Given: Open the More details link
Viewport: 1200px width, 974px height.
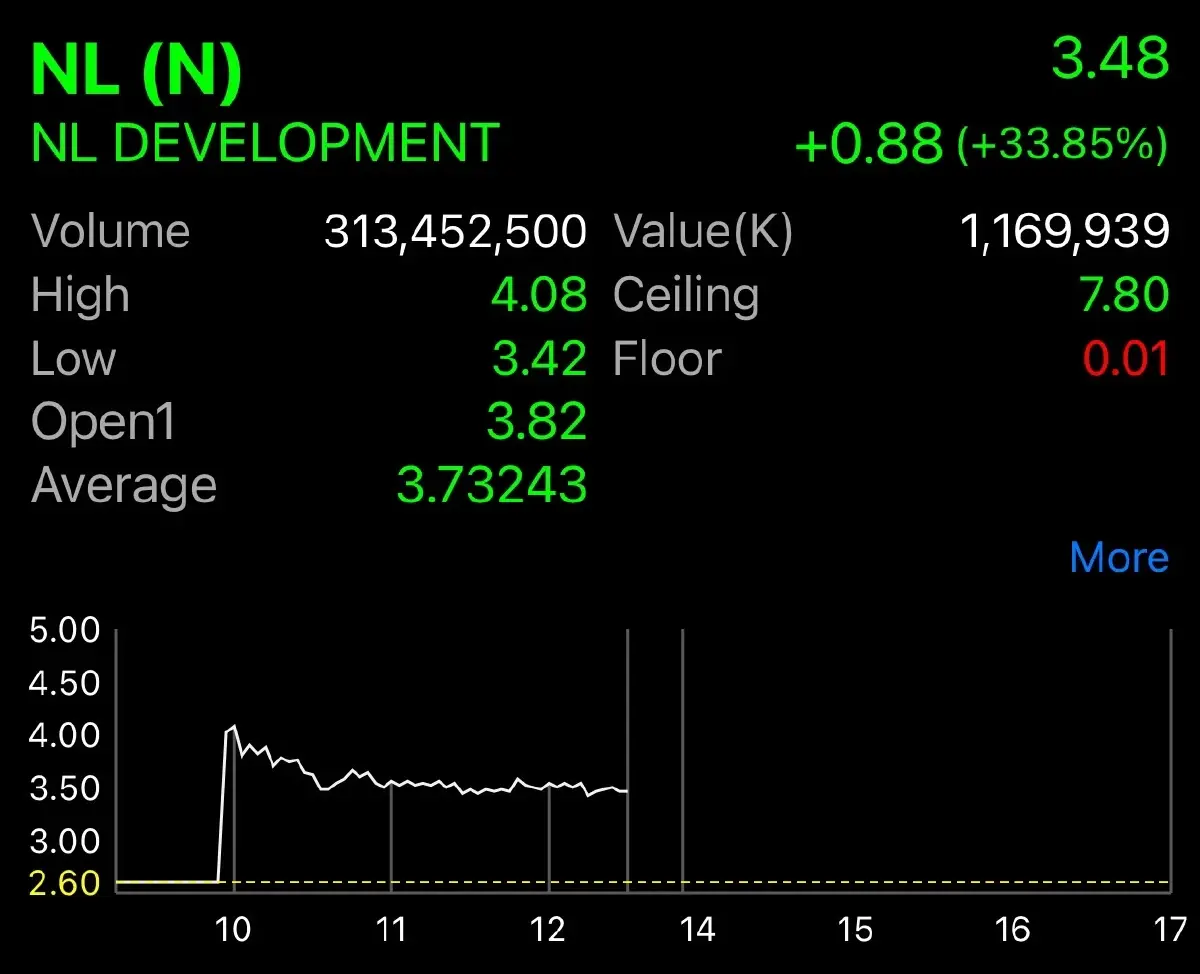Looking at the screenshot, I should (1119, 557).
